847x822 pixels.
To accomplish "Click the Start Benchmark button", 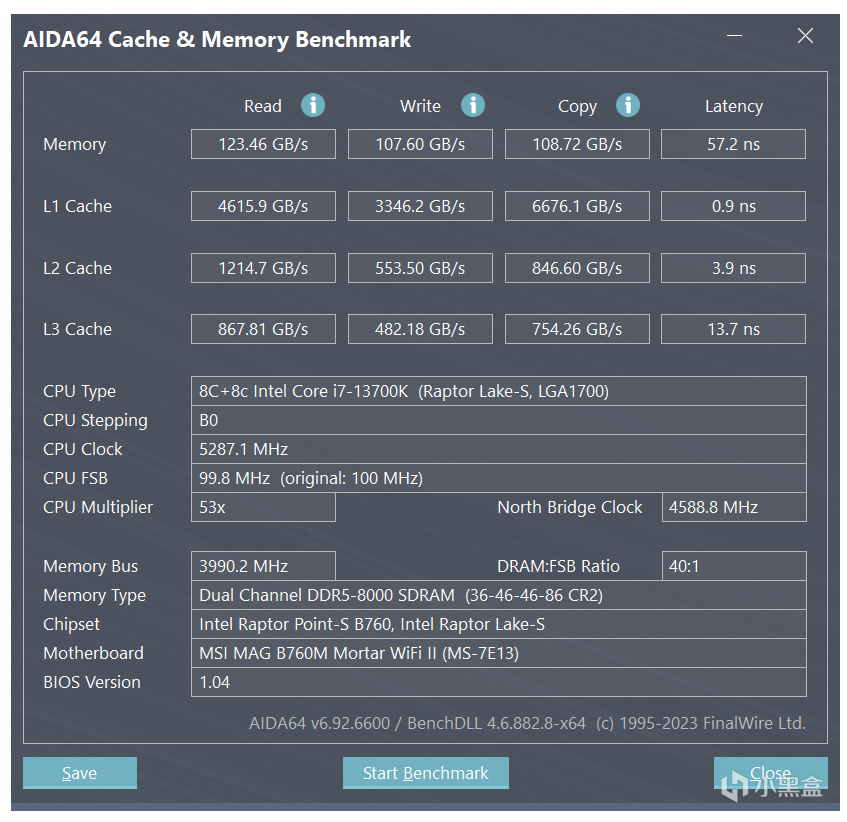I will tap(426, 772).
